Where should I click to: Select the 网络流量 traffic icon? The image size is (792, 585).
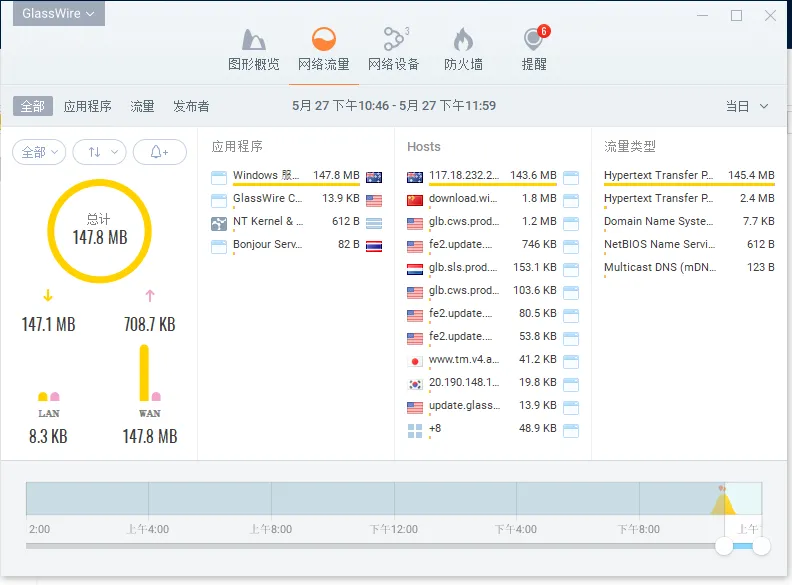(323, 41)
